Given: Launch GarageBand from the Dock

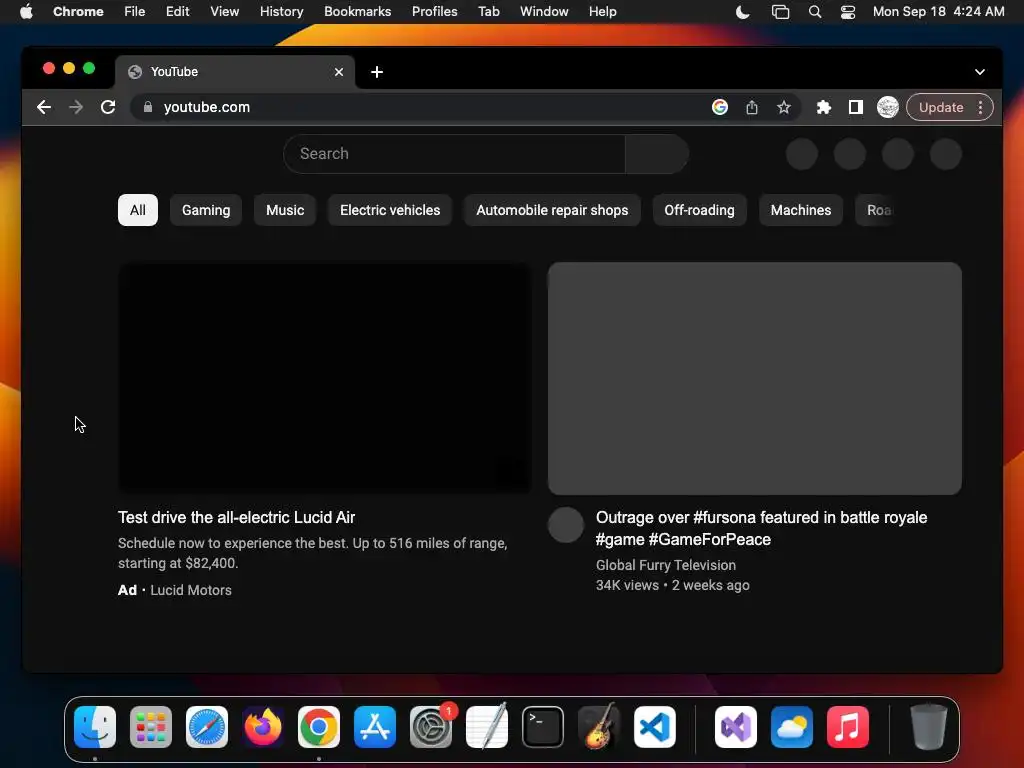Looking at the screenshot, I should 599,727.
